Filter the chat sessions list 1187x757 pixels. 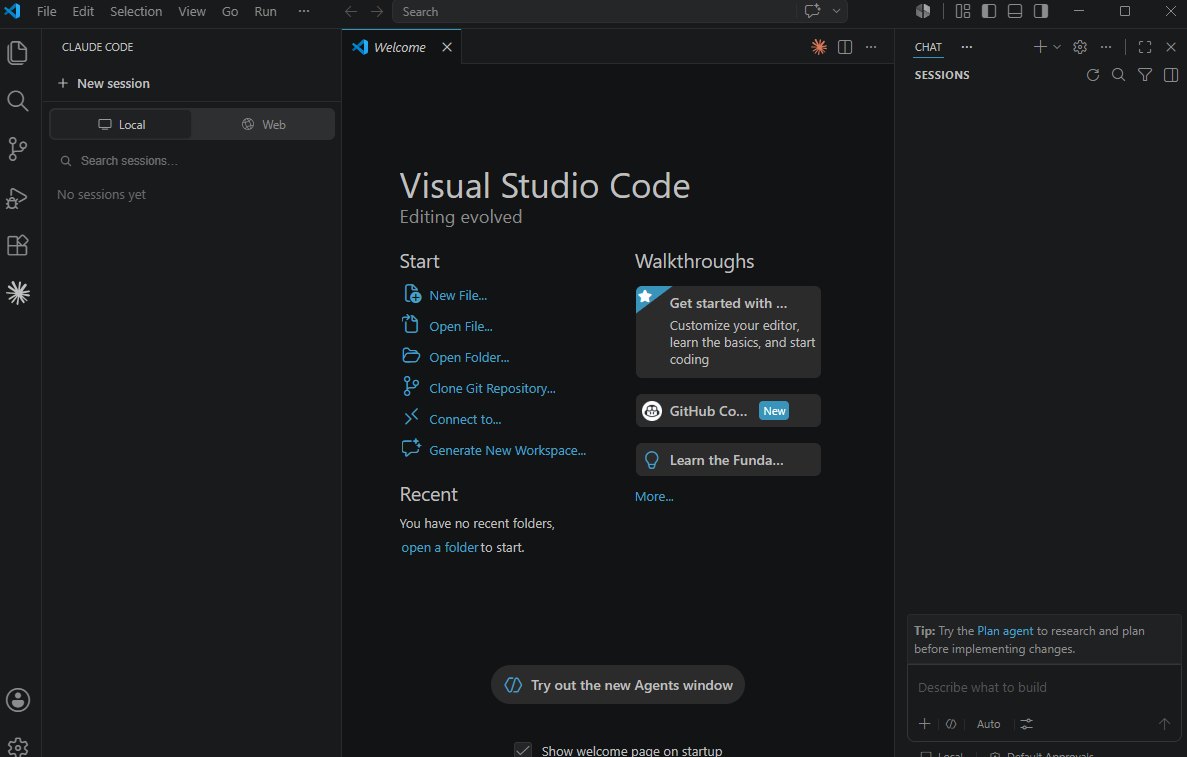coord(1145,75)
